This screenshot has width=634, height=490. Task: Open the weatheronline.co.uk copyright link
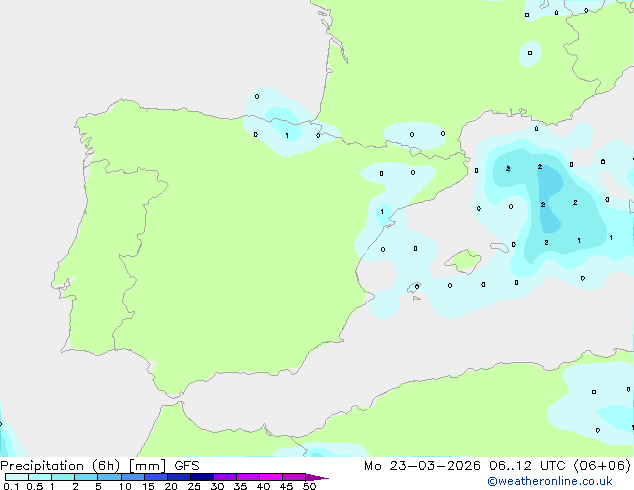tap(550, 481)
